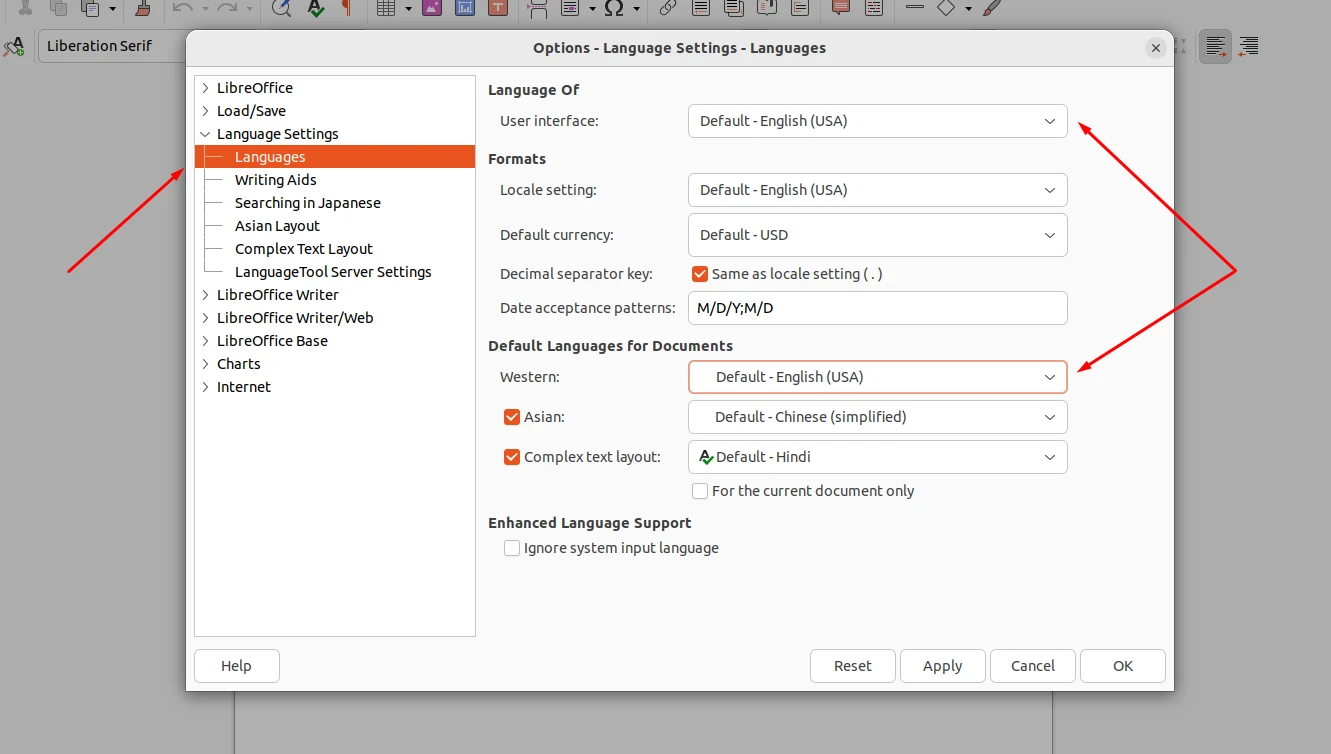Open Find and Replace magnifier icon
Viewport: 1331px width, 754px height.
[x=281, y=8]
